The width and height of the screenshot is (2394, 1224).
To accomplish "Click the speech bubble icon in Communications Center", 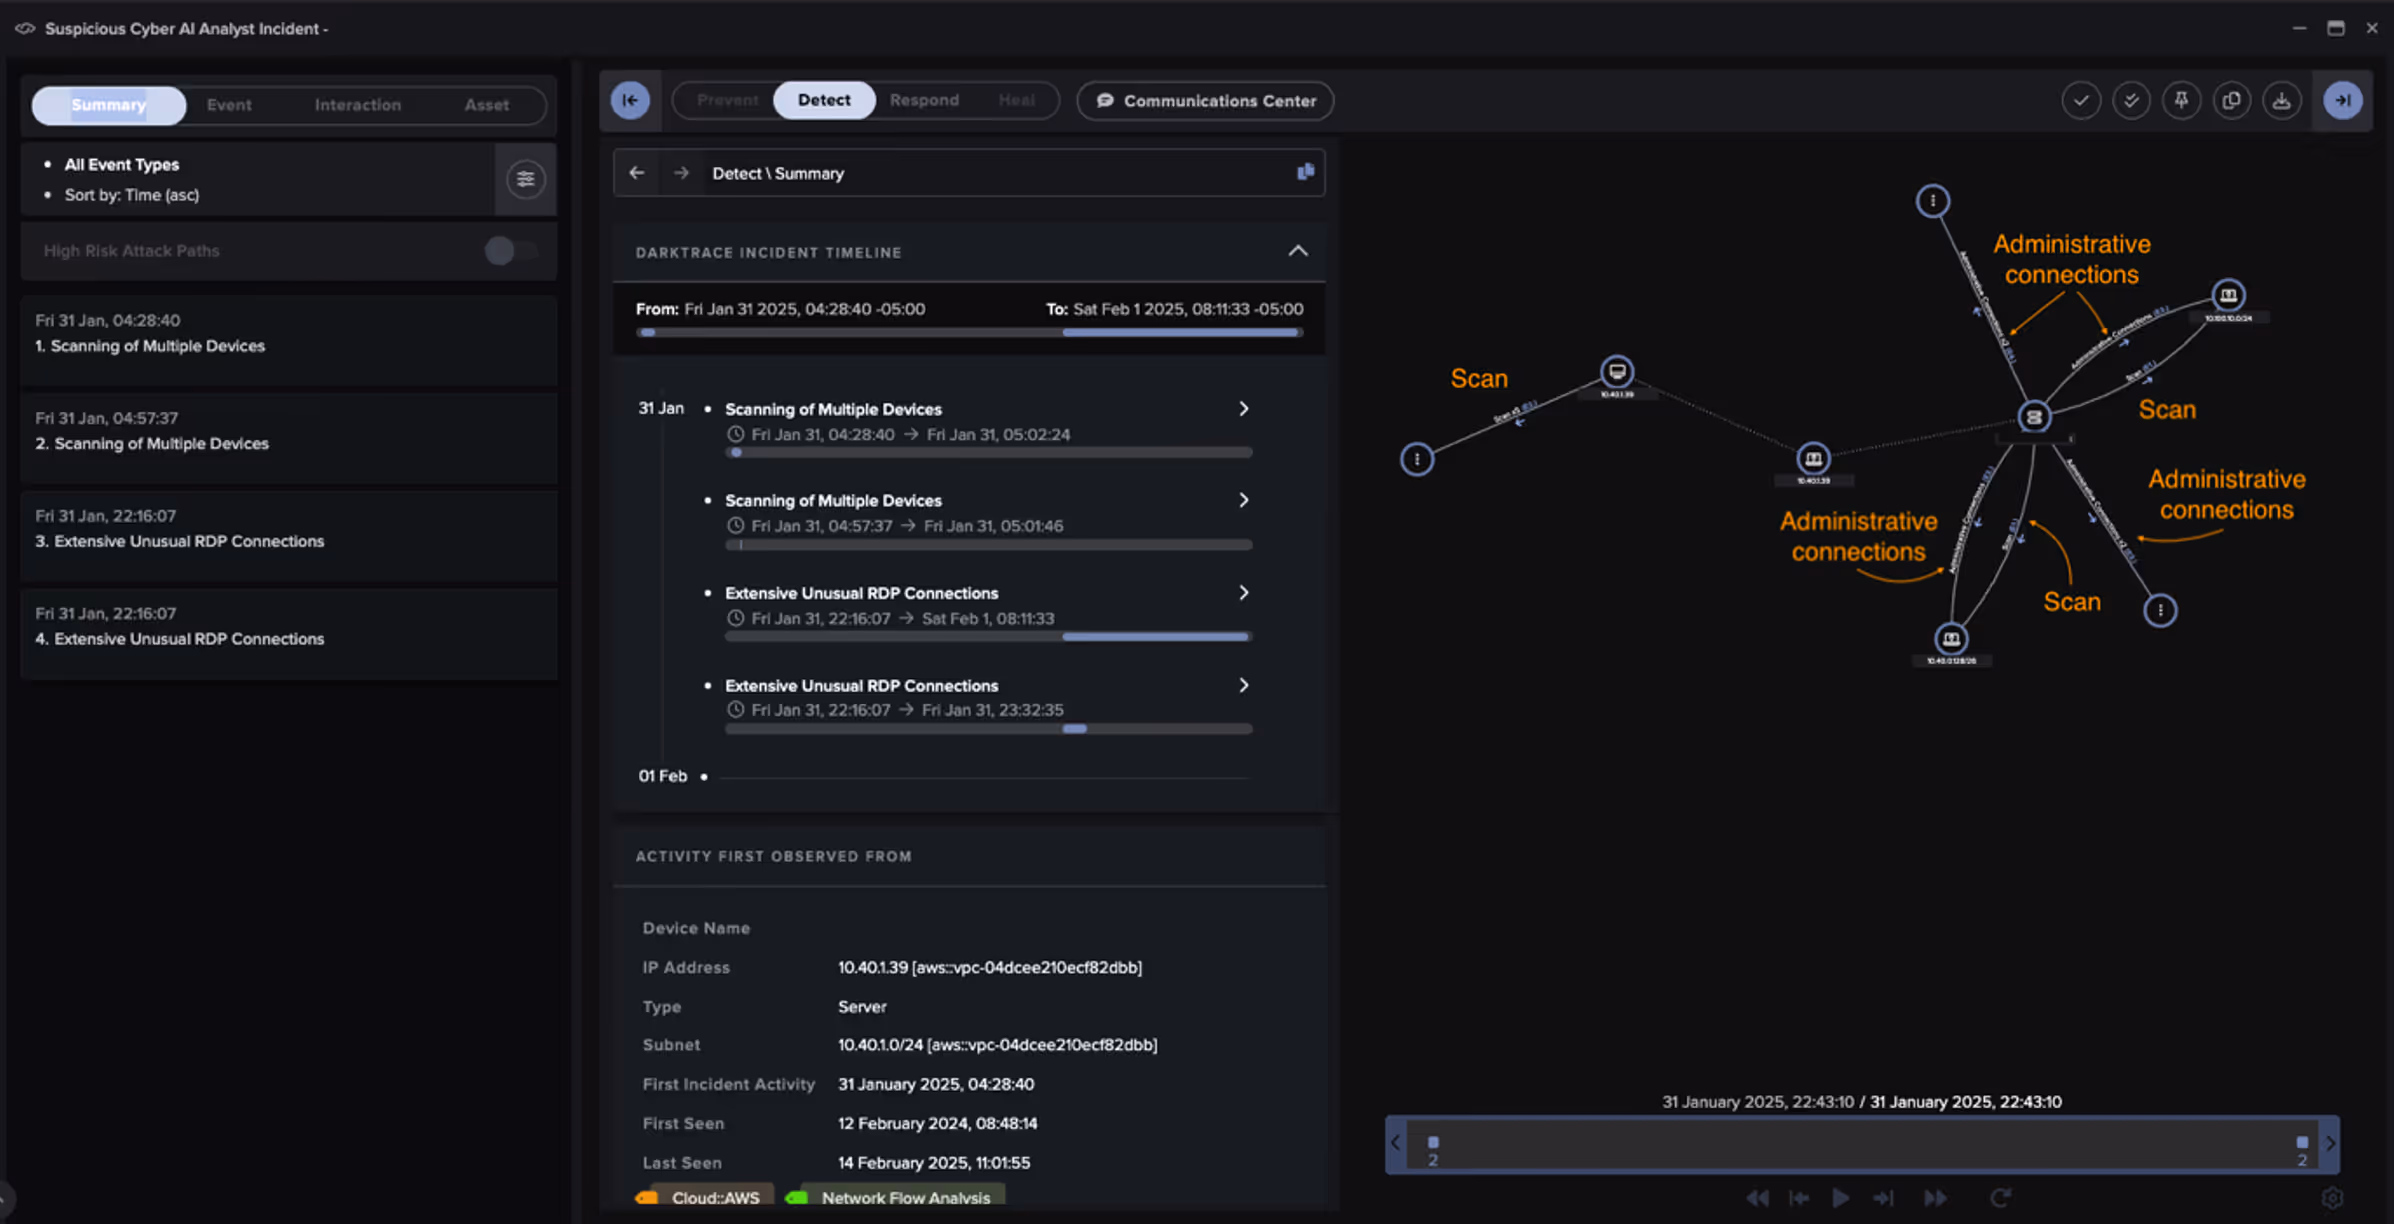I will [1105, 101].
